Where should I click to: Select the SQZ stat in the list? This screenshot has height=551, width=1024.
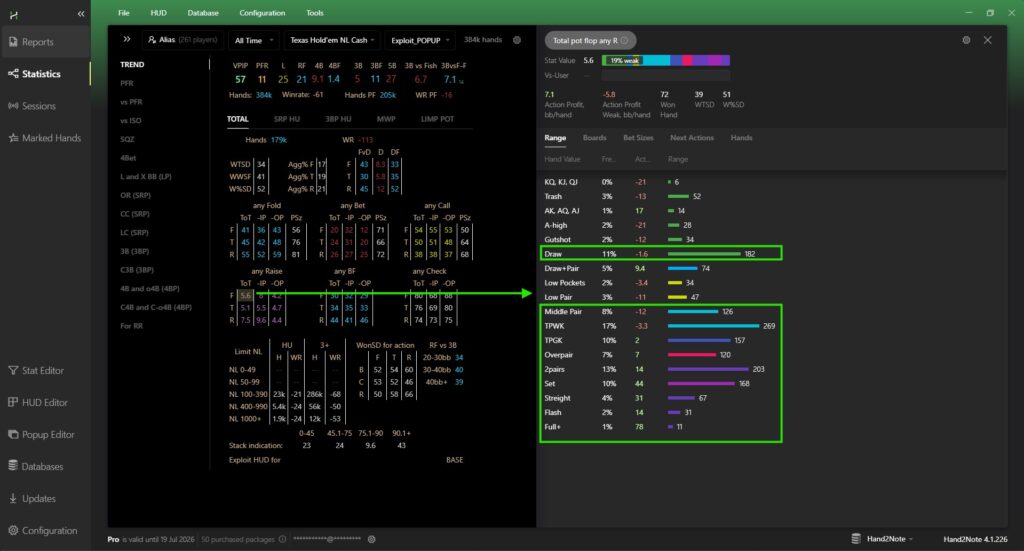pos(128,139)
